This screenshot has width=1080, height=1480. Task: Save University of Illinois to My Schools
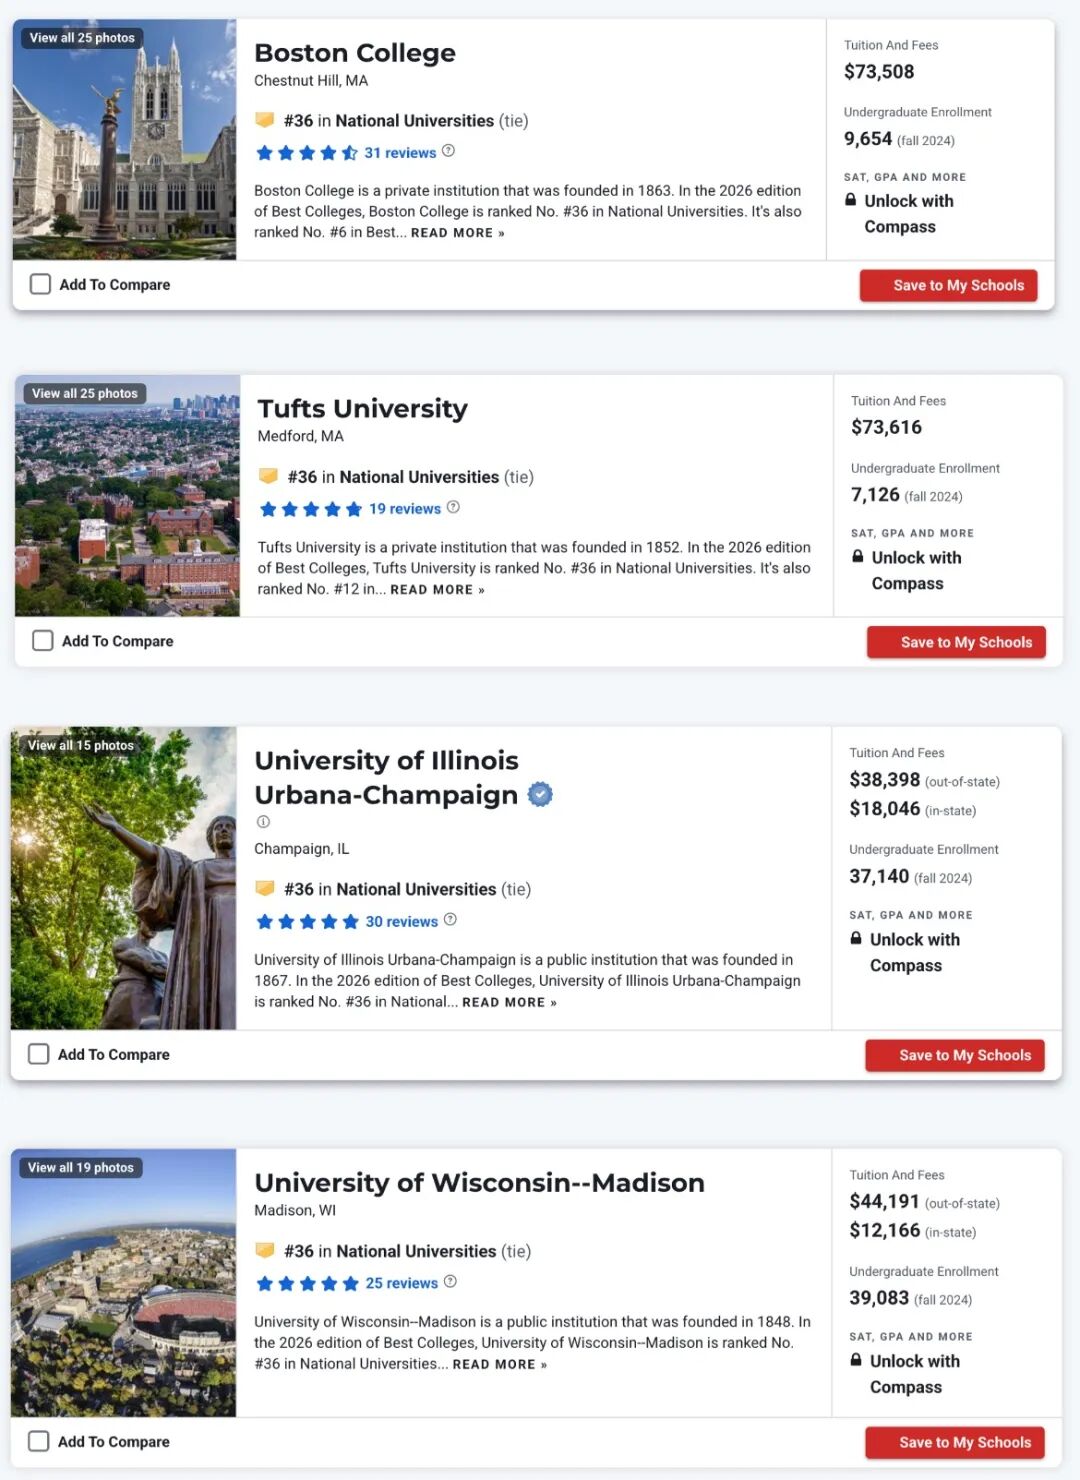coord(955,1055)
